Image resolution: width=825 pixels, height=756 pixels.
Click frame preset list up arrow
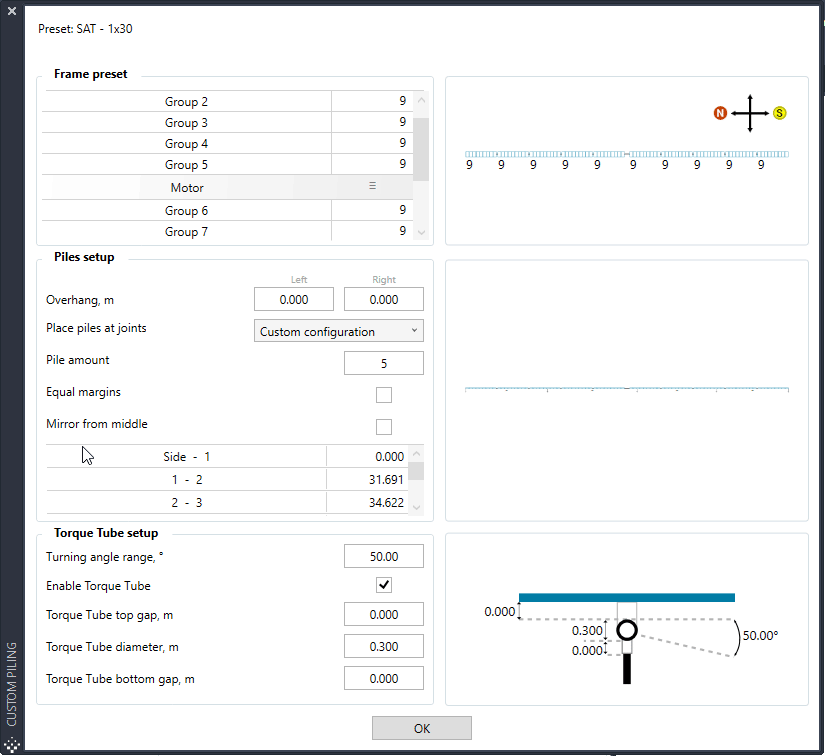(421, 100)
